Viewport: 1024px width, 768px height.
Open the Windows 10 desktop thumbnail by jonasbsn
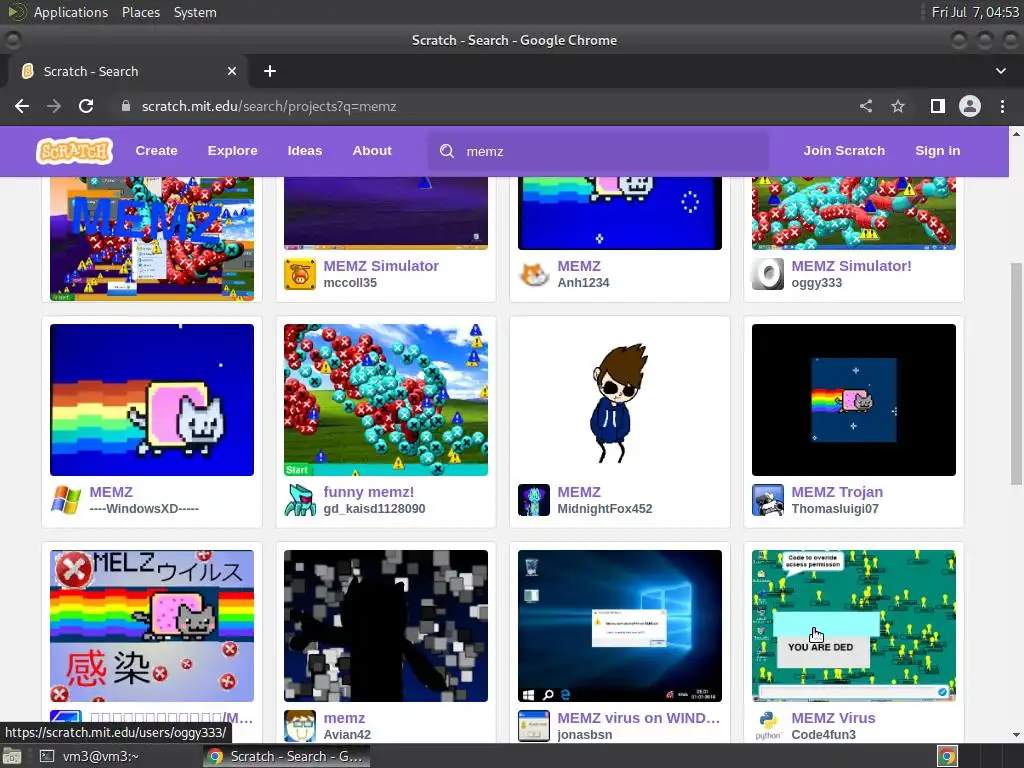pos(619,626)
